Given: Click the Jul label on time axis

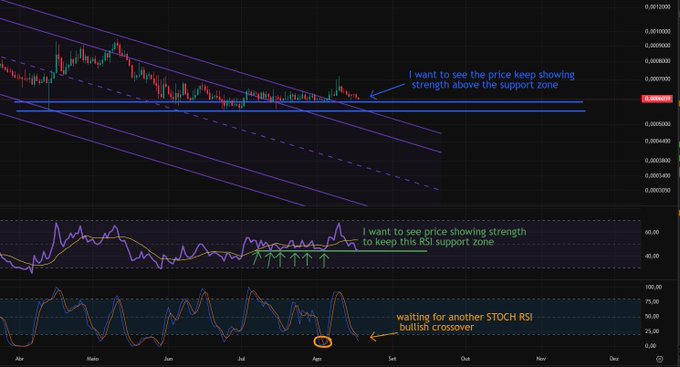Looking at the screenshot, I should [242, 359].
